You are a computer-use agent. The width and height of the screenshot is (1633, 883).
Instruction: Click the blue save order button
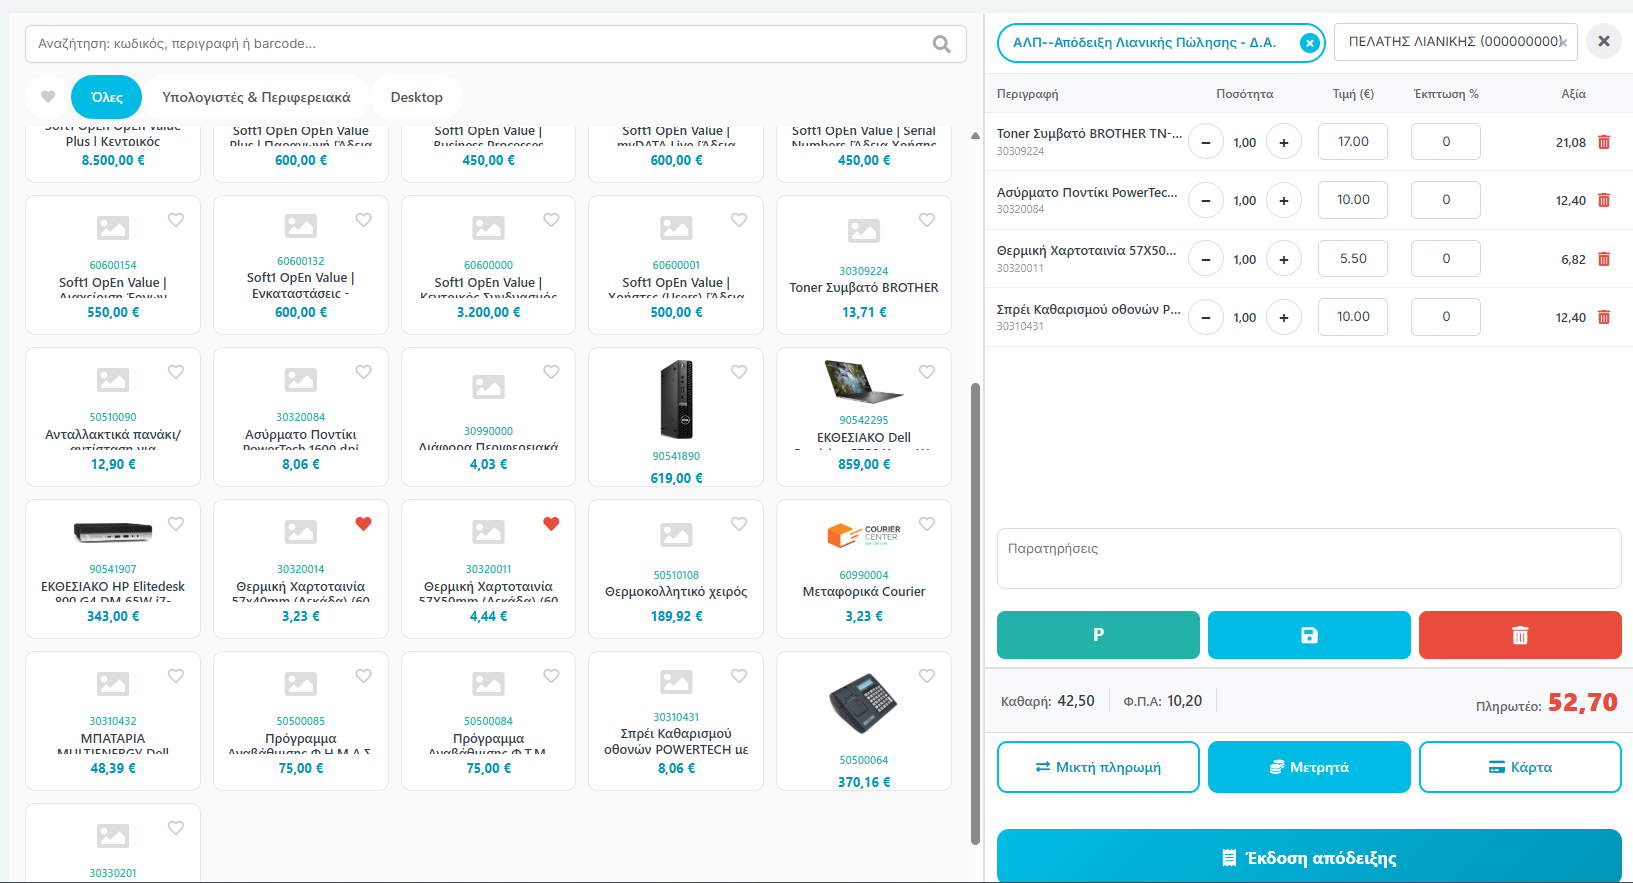1308,635
